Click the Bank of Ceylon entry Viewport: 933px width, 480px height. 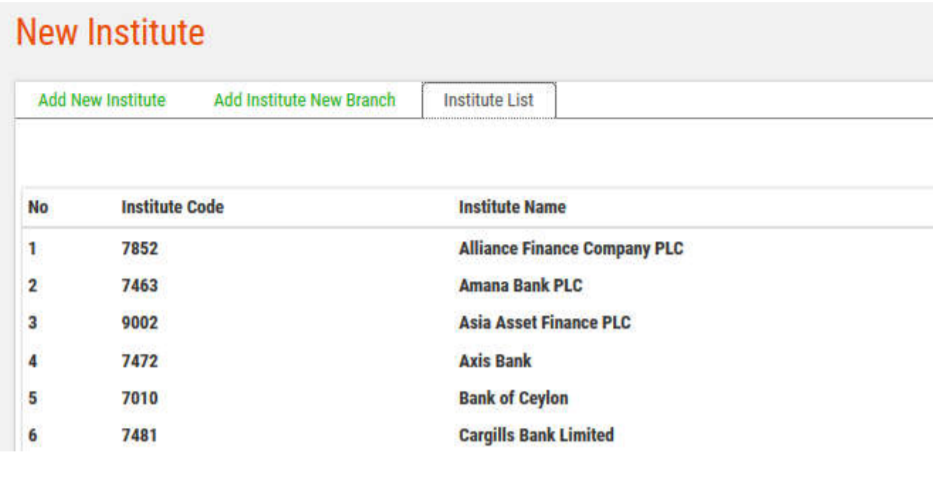coord(513,398)
